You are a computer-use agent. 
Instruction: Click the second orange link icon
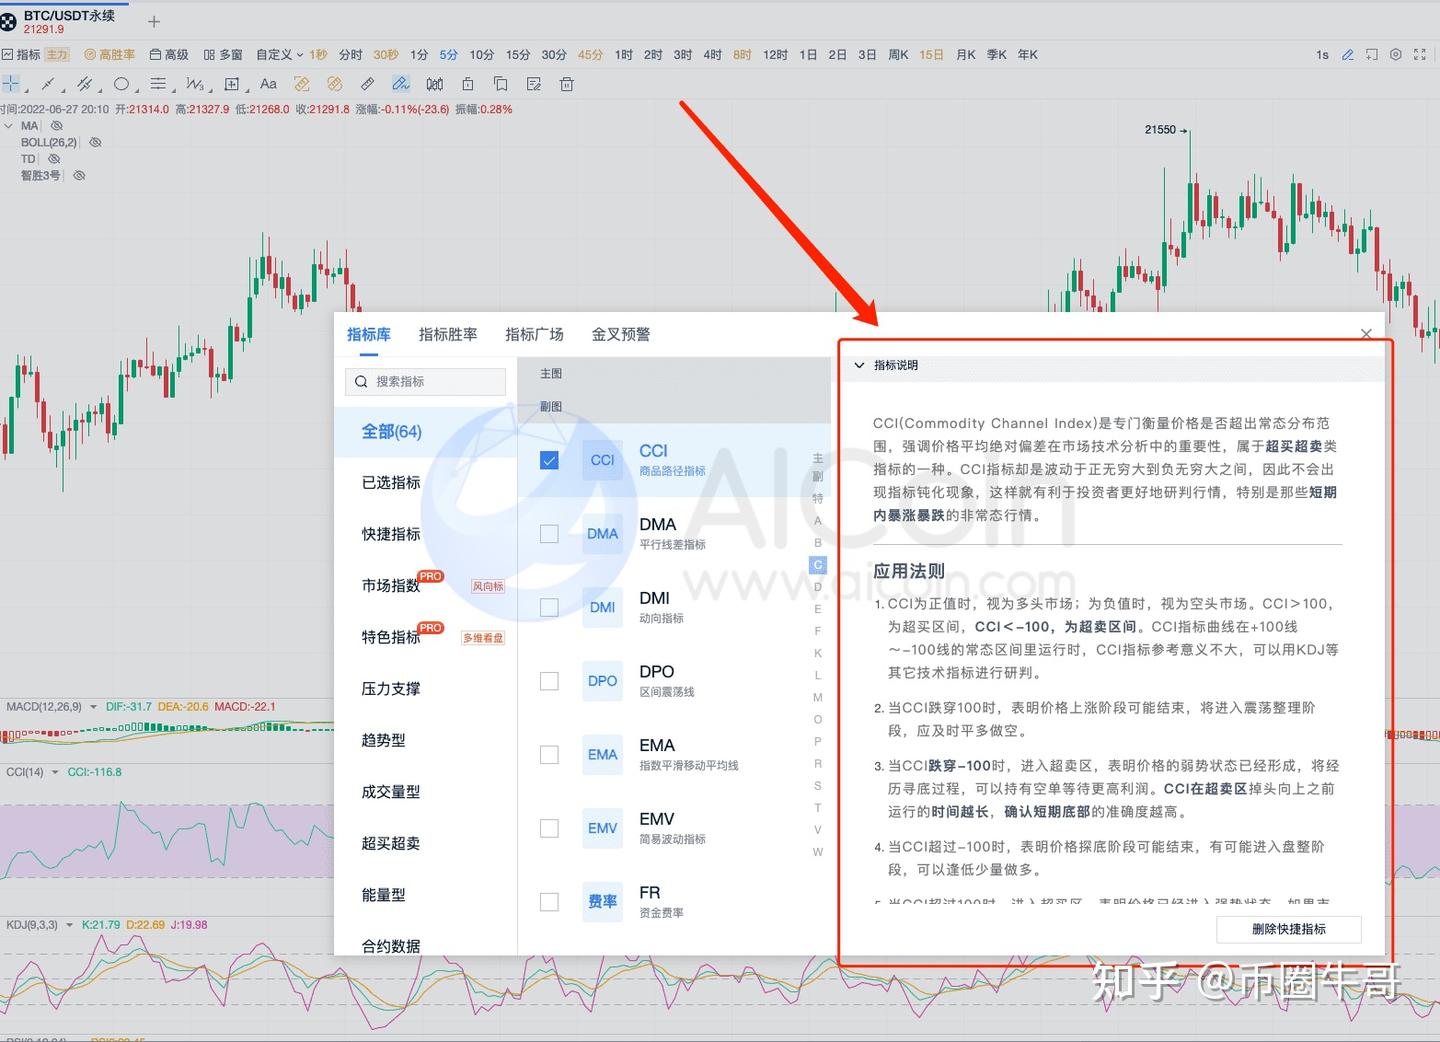(x=335, y=84)
